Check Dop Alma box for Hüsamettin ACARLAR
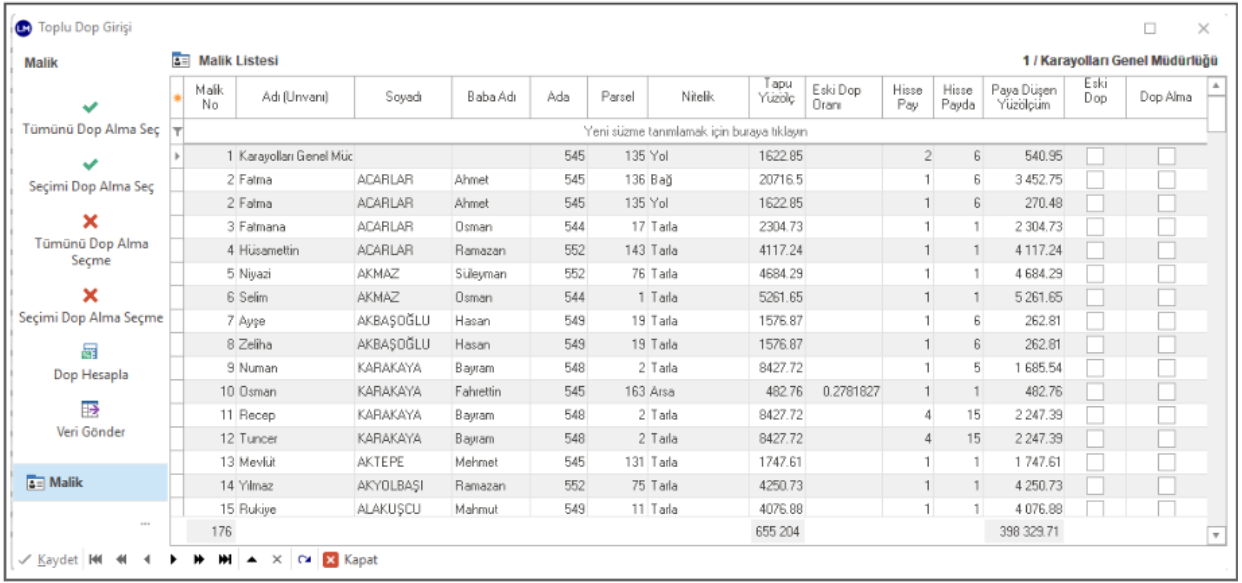The height and width of the screenshot is (583, 1242). point(1166,250)
